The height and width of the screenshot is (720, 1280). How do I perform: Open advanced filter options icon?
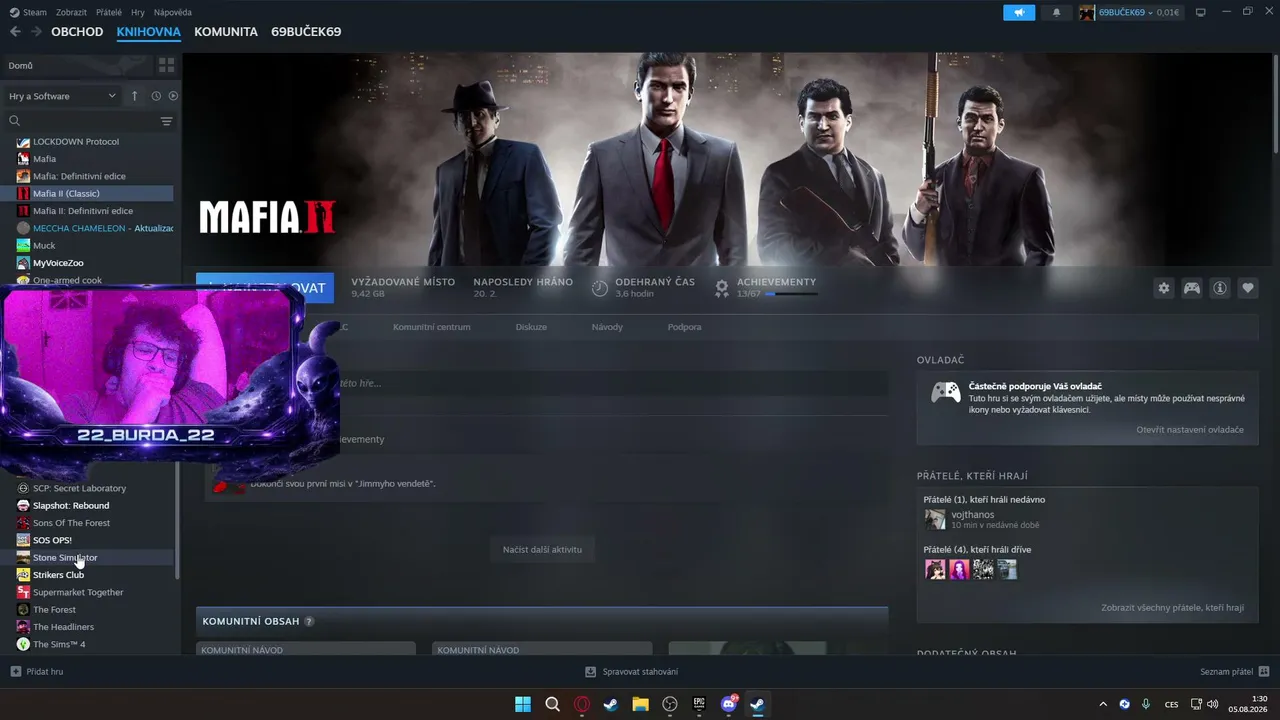pyautogui.click(x=166, y=121)
